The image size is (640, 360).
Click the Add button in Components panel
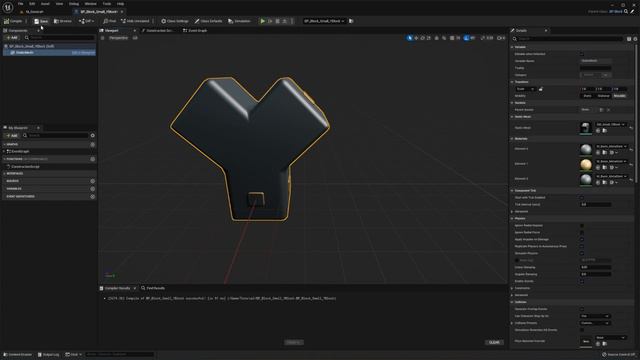[12, 38]
